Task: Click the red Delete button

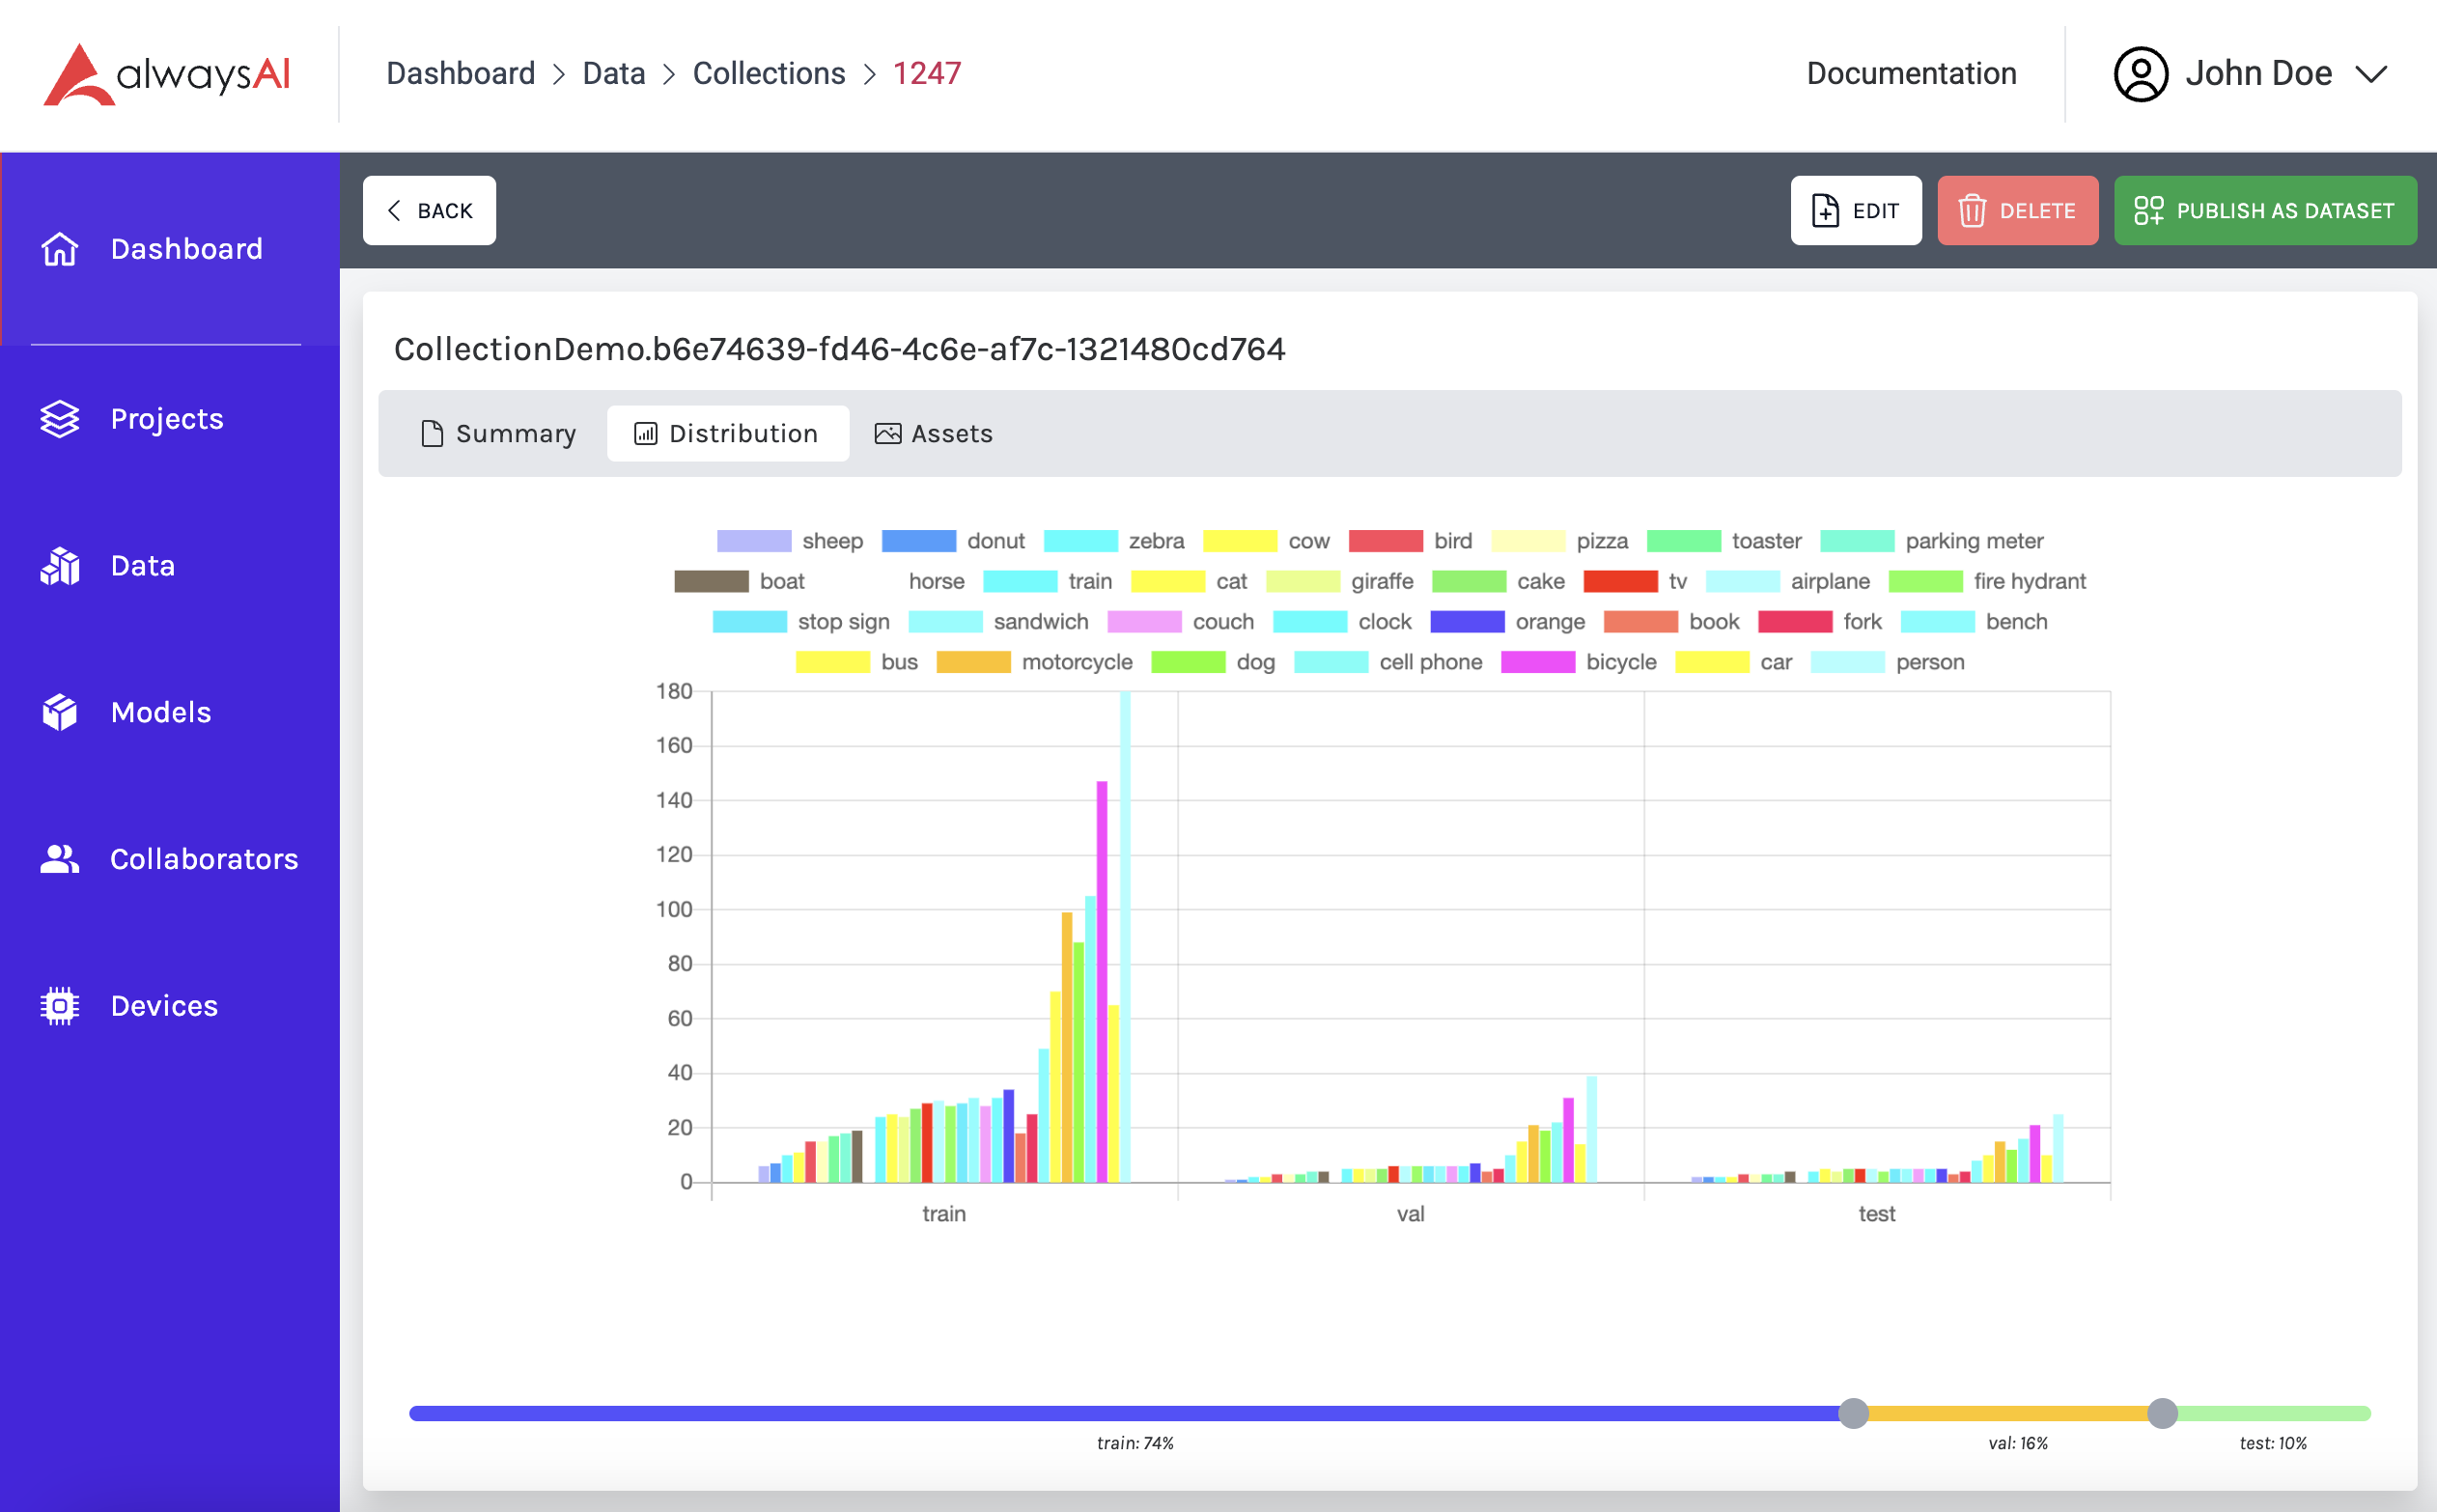Action: [2016, 211]
